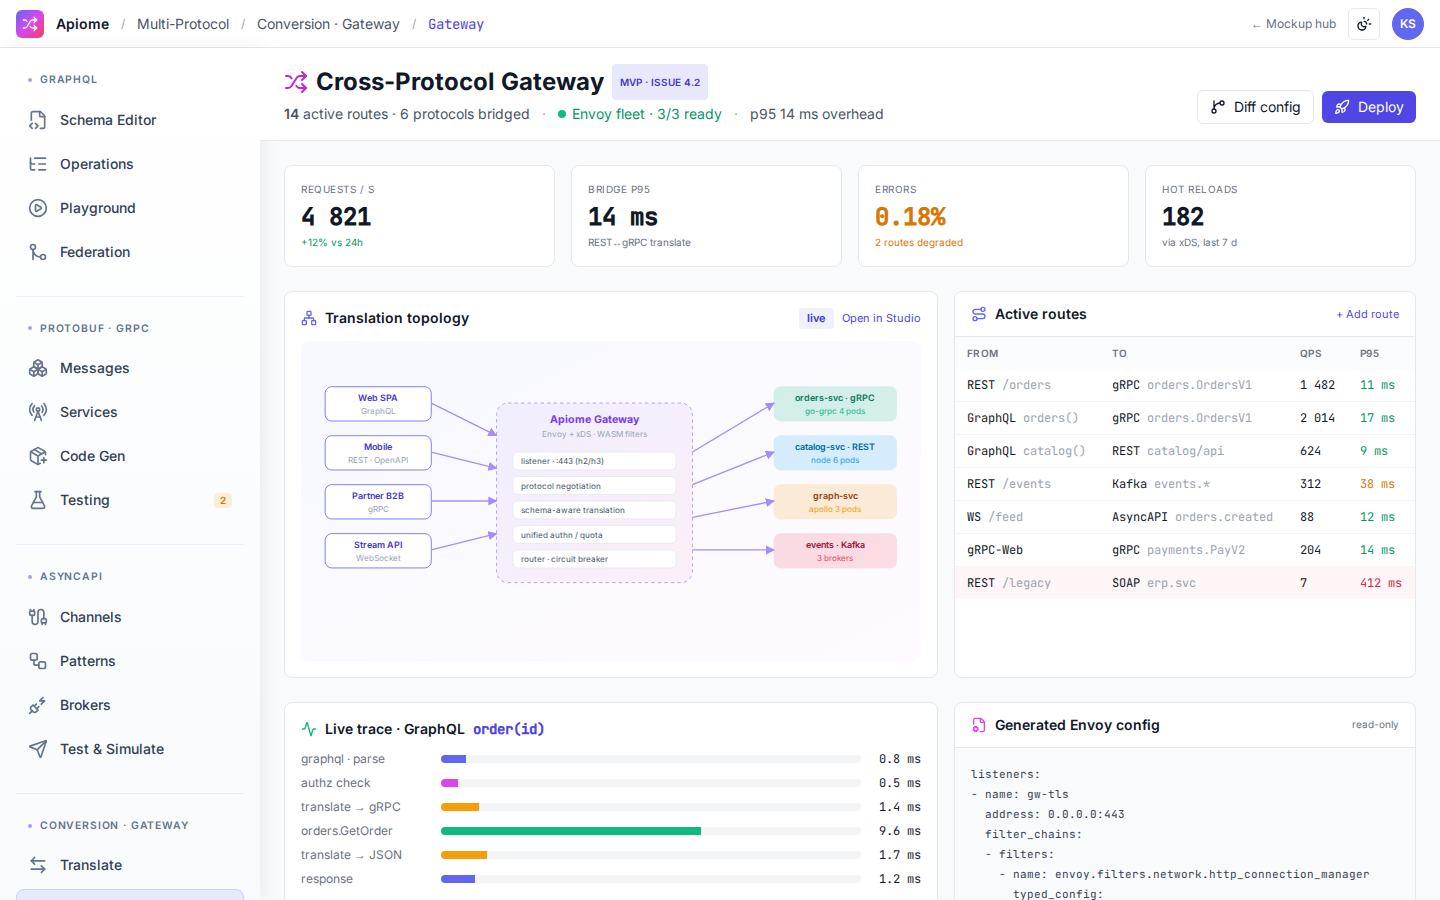Click the Deploy button
Viewport: 1440px width, 900px height.
[x=1369, y=107]
